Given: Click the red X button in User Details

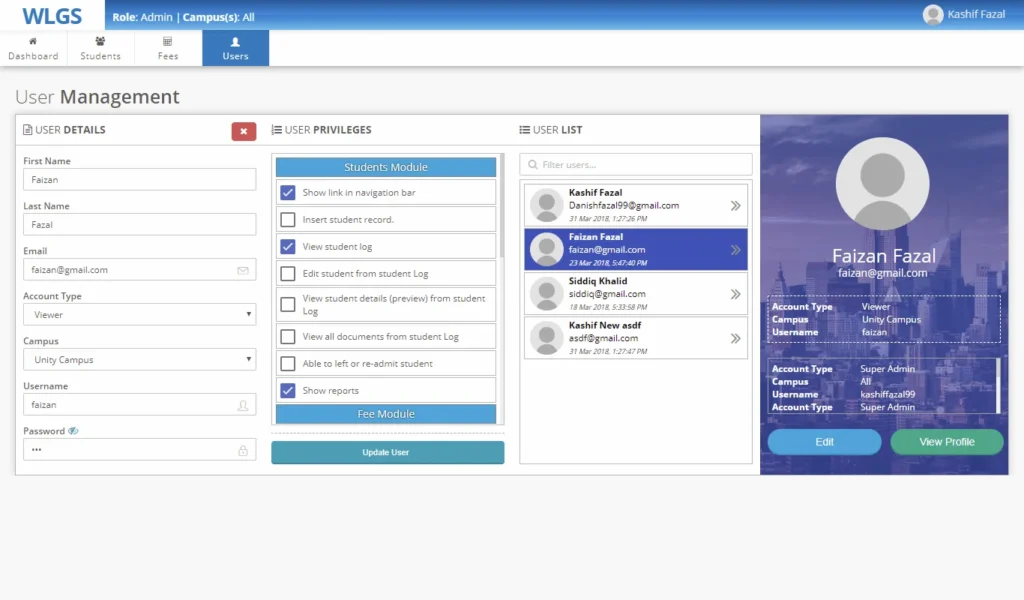Looking at the screenshot, I should 243,131.
